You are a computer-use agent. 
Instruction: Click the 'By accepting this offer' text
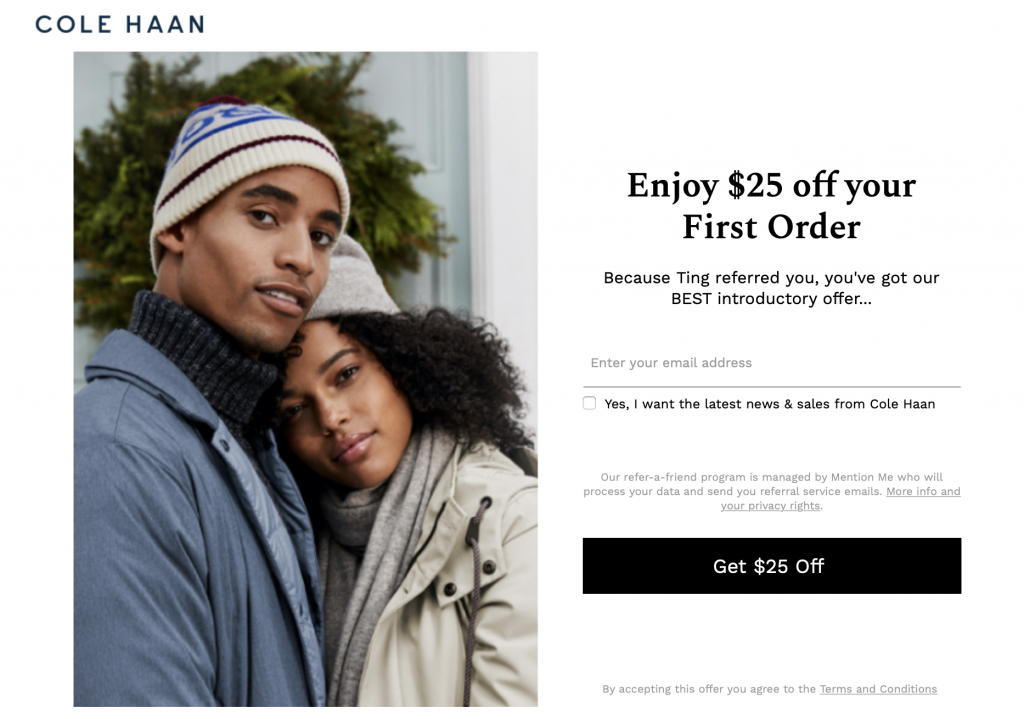point(709,689)
